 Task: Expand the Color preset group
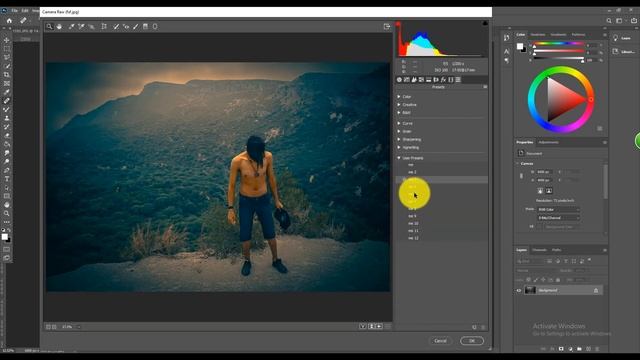point(399,97)
